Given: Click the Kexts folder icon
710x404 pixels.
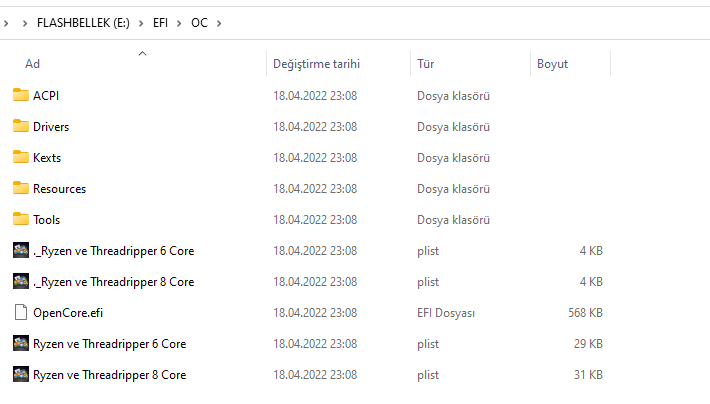Looking at the screenshot, I should click(21, 157).
